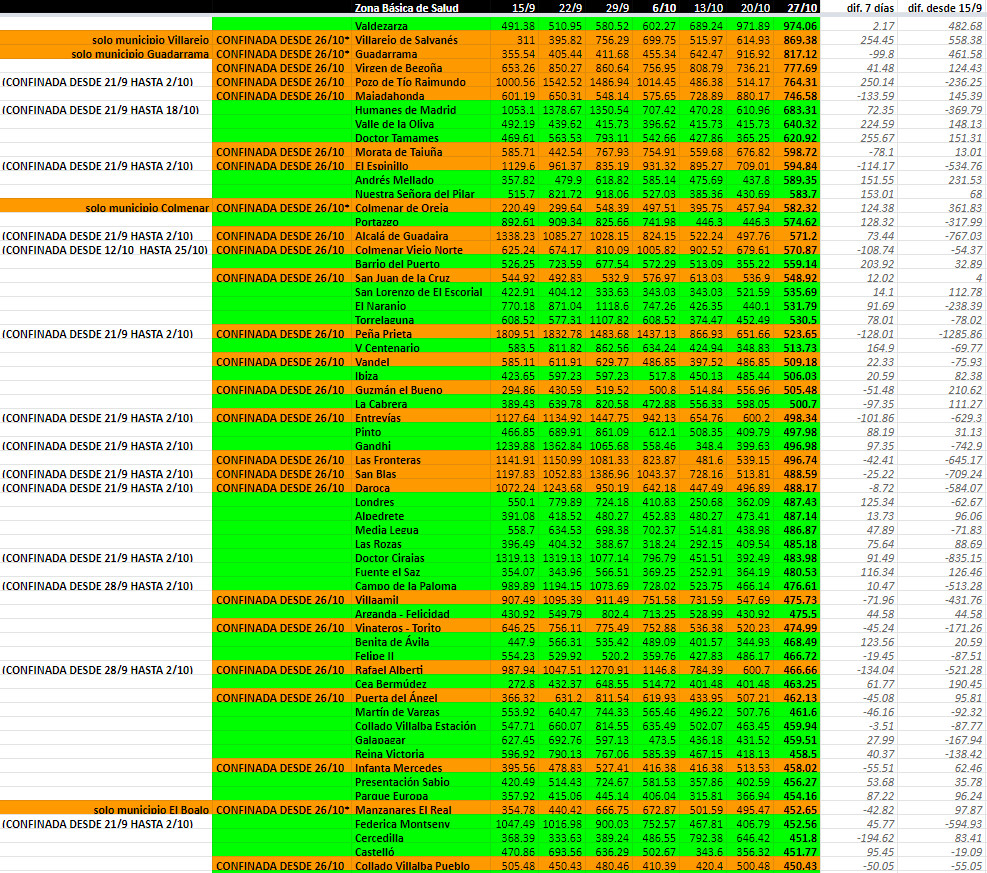Click the "Daroca" zone name cell
This screenshot has height=873, width=987.
(372, 488)
